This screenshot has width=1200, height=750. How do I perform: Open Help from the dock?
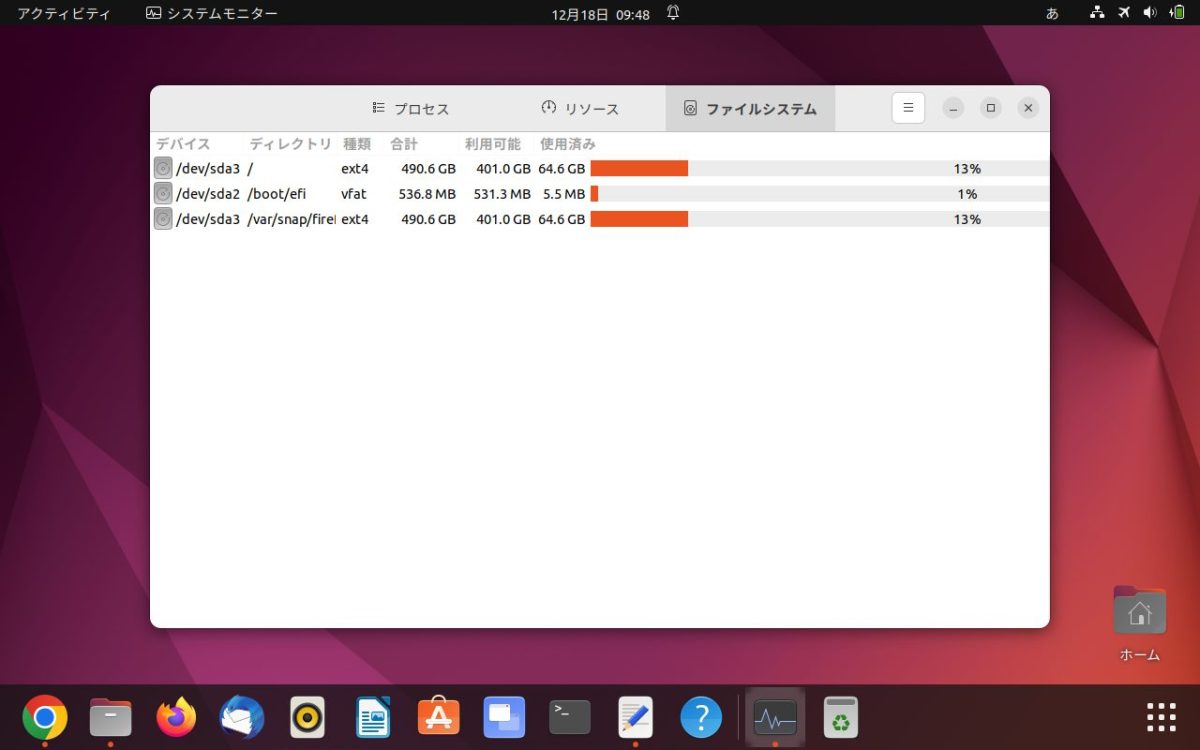(x=701, y=717)
